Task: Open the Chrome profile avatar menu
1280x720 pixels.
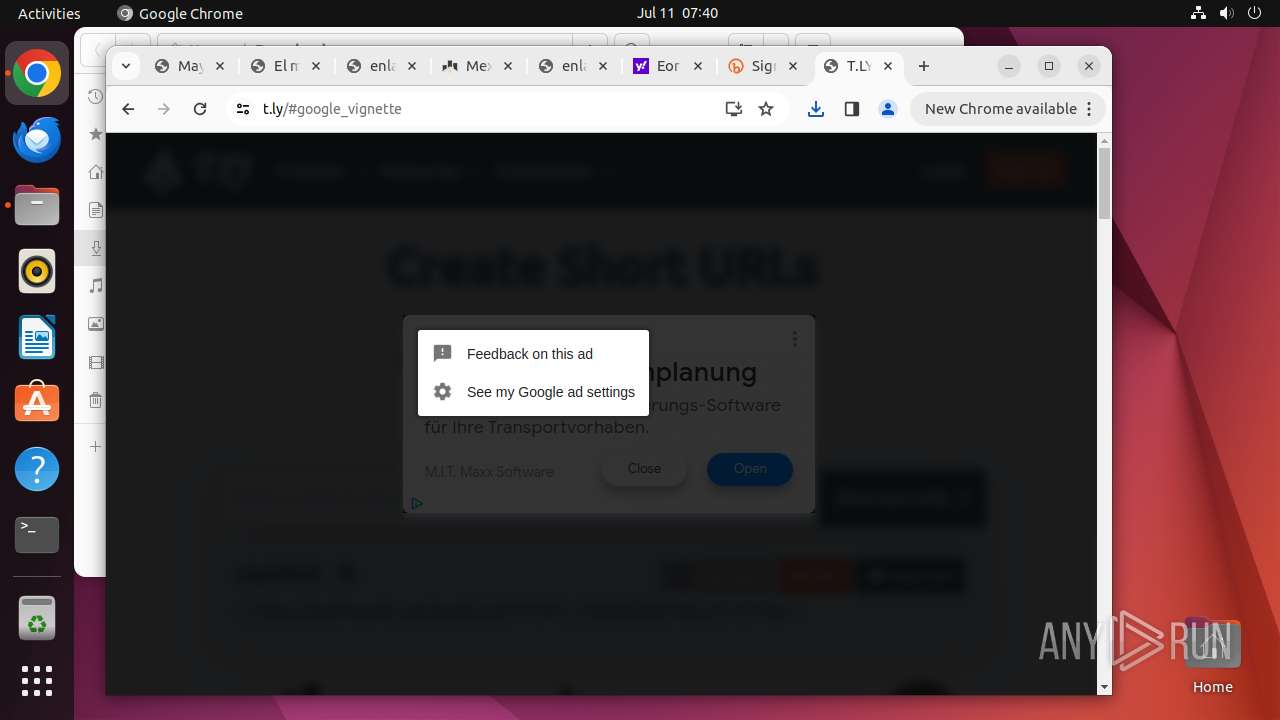Action: tap(888, 109)
